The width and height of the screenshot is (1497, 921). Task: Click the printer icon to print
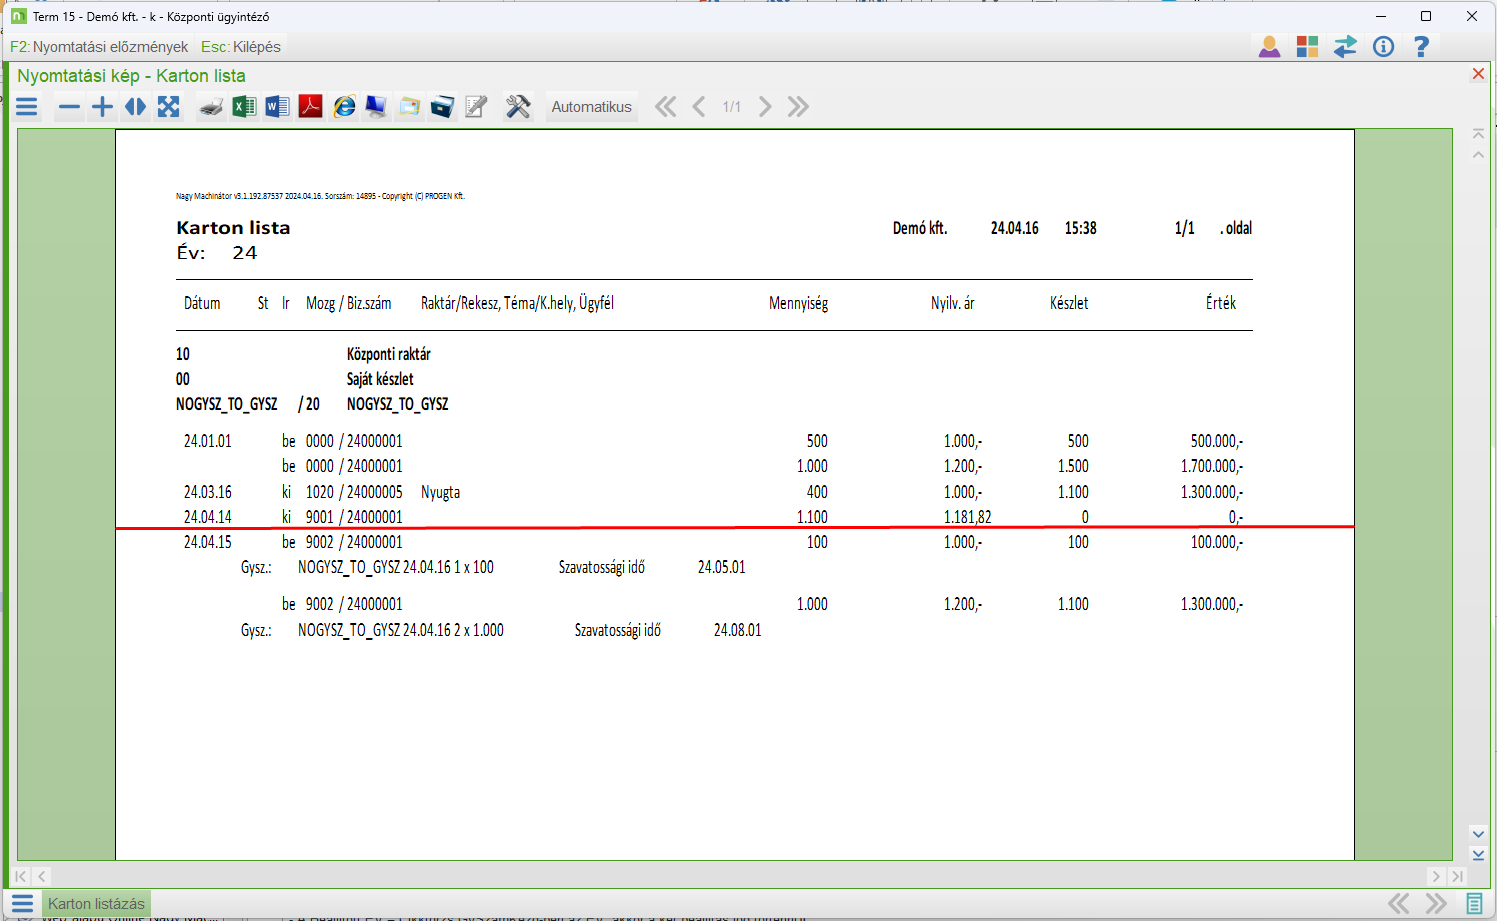pyautogui.click(x=211, y=107)
